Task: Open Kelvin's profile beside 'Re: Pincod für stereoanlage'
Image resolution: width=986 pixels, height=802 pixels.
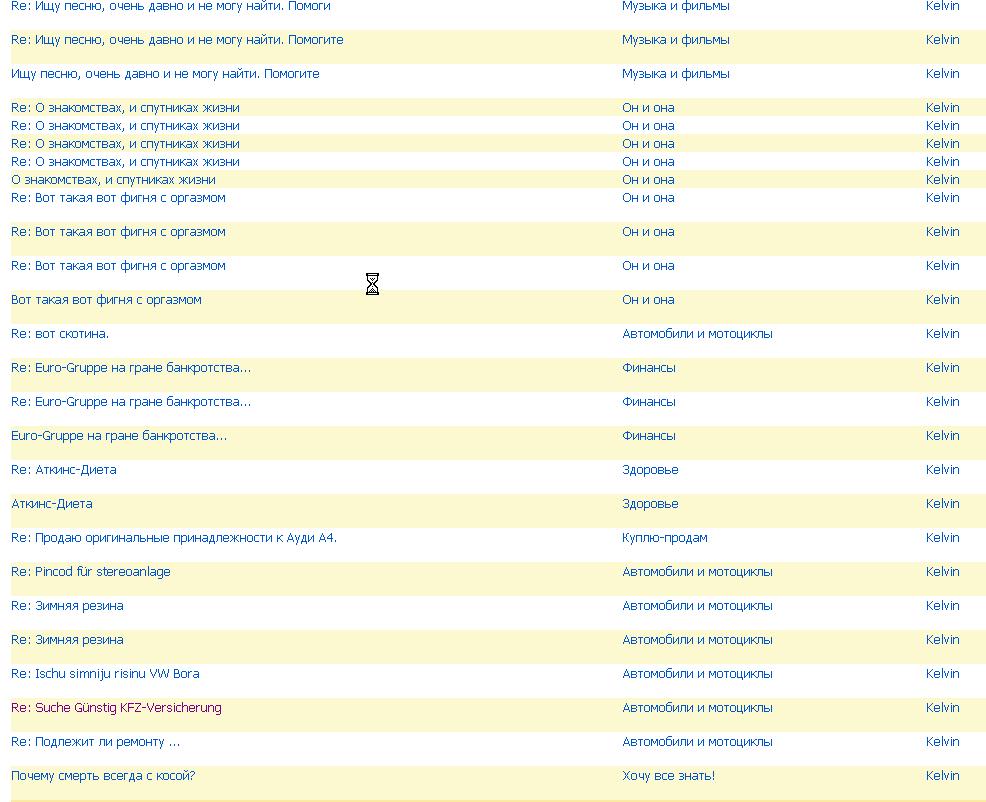Action: click(x=942, y=572)
